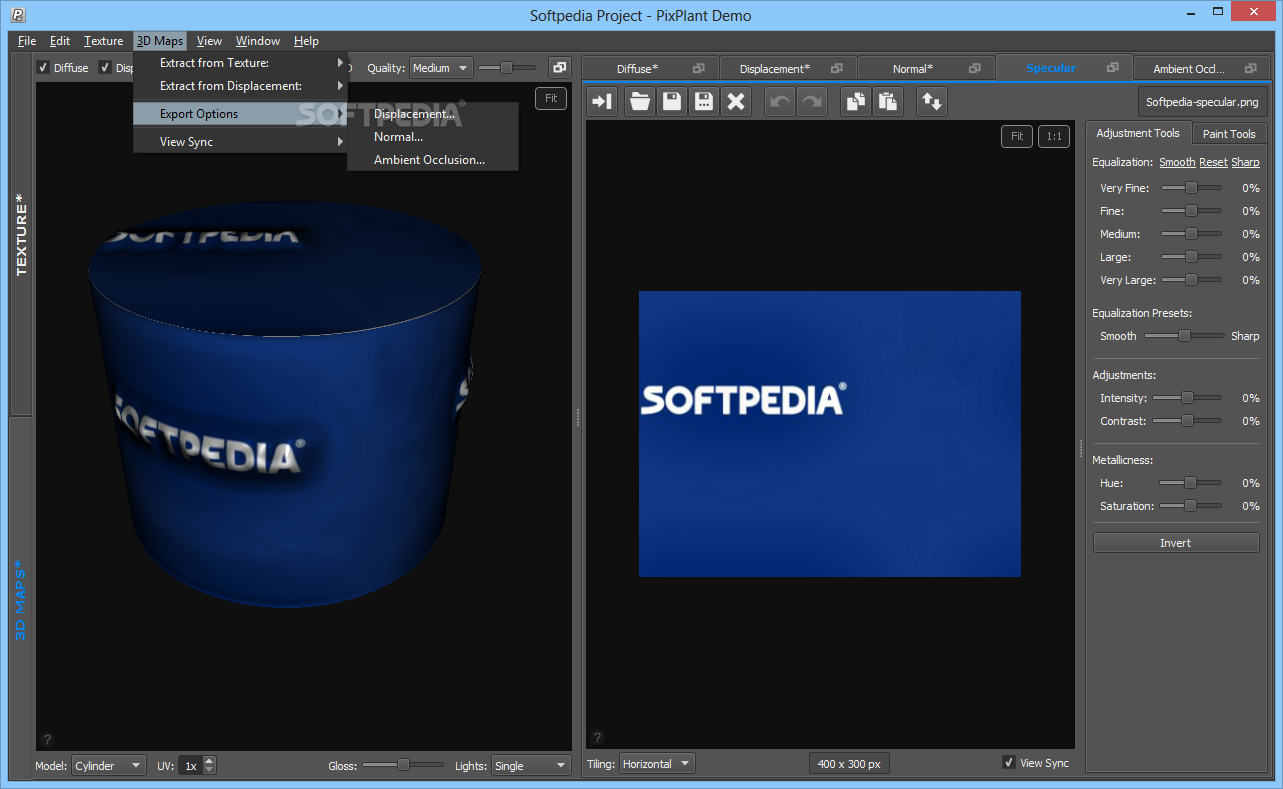Image resolution: width=1283 pixels, height=789 pixels.
Task: Toggle the Diffuse checkbox
Action: [x=43, y=68]
